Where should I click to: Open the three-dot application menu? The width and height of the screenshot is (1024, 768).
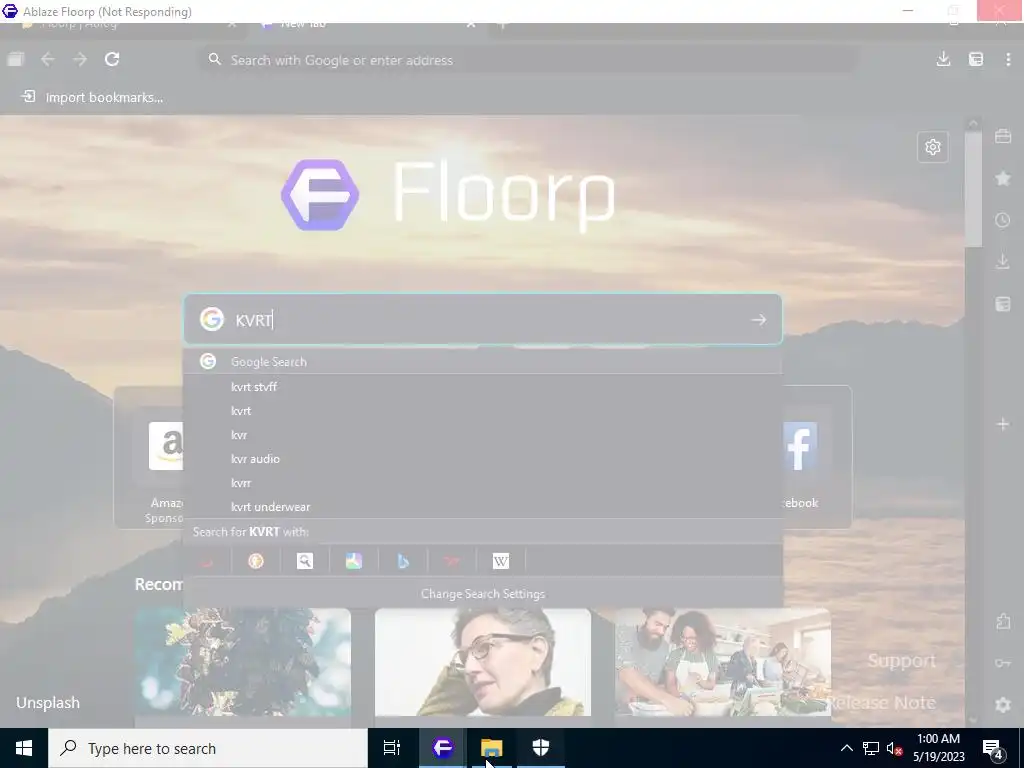tap(1008, 59)
